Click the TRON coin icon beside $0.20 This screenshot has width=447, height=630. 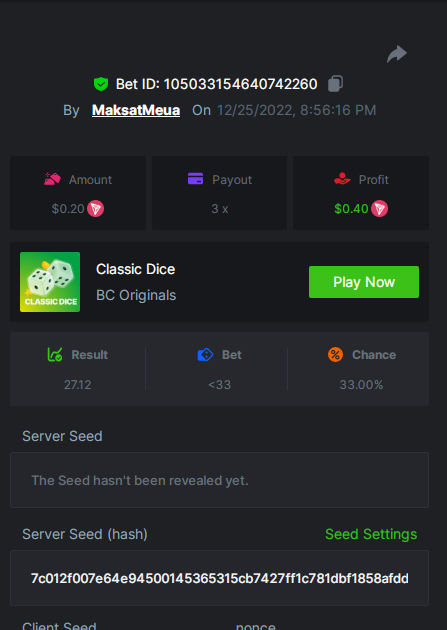coord(96,209)
